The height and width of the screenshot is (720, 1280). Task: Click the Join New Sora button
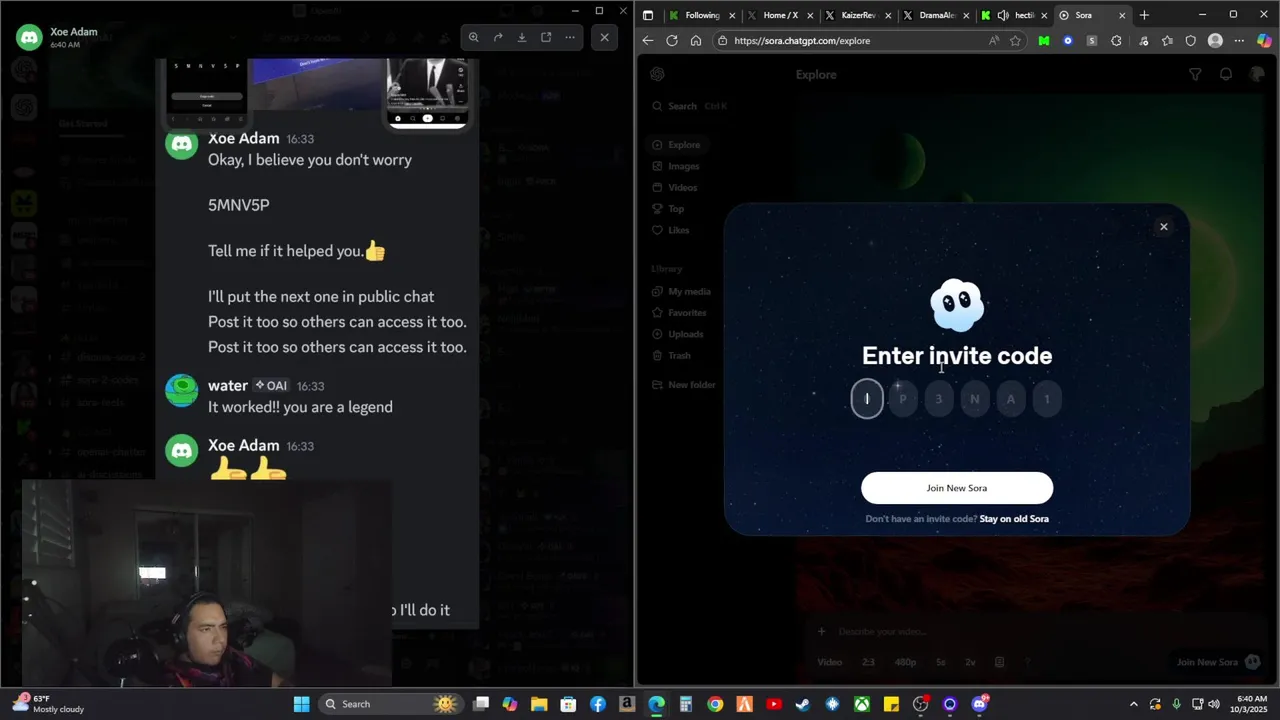(x=957, y=488)
